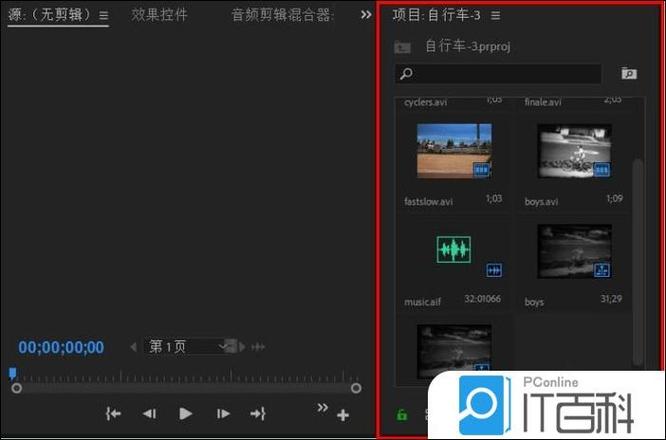Switch to the 效果控件 tab
666x440 pixels.
(x=159, y=15)
